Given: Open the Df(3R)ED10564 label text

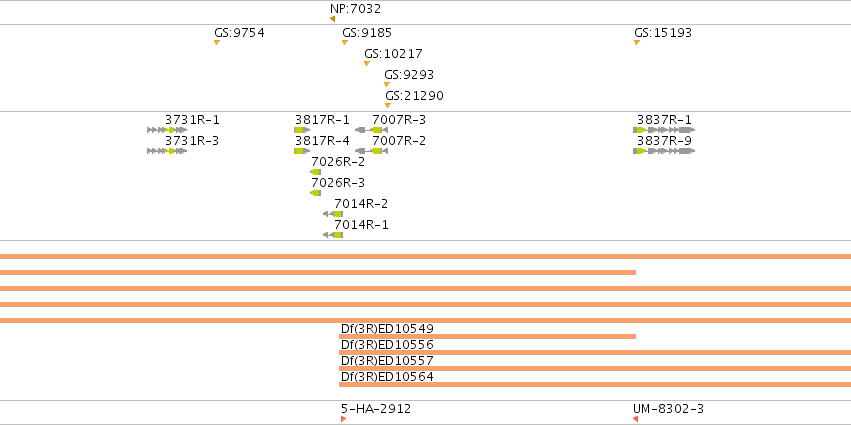Looking at the screenshot, I should point(388,377).
